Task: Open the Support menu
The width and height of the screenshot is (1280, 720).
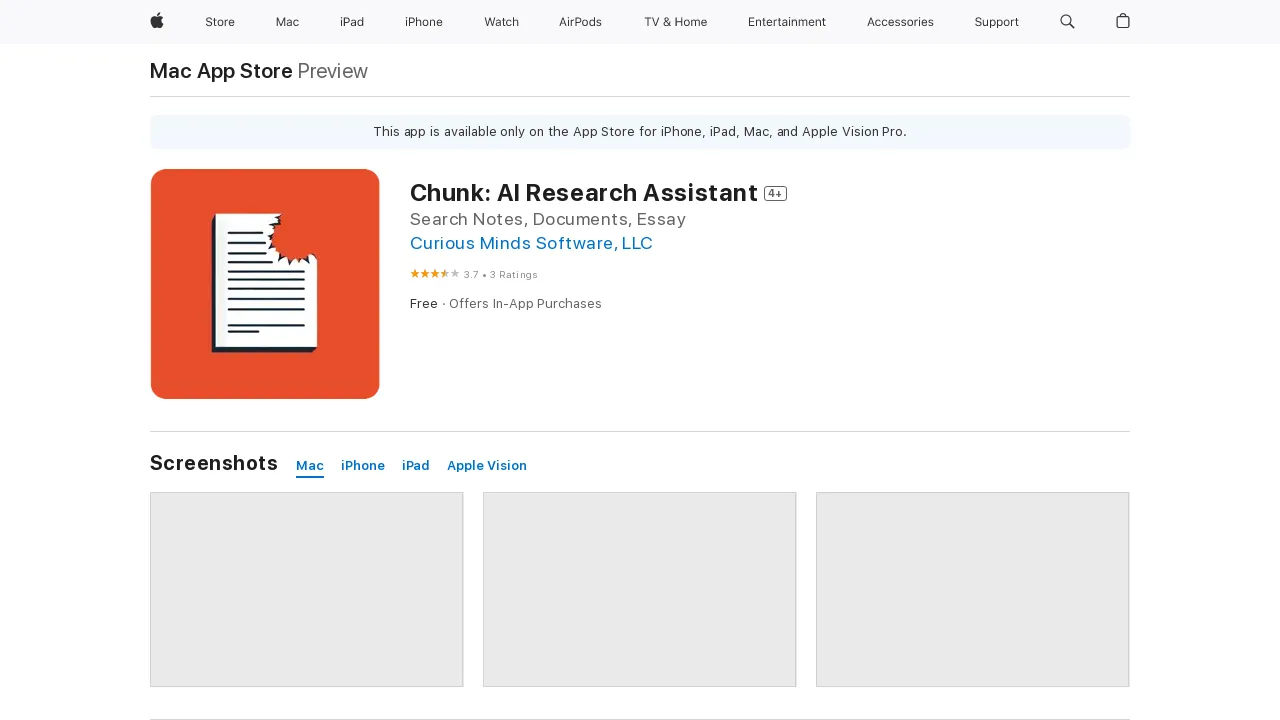Action: point(997,22)
